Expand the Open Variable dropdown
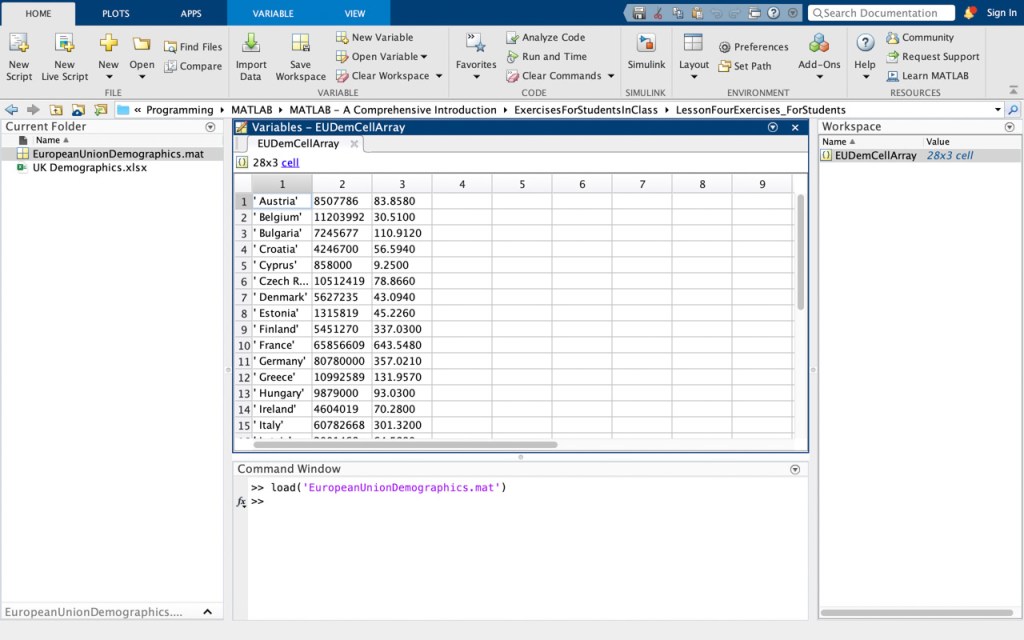The width and height of the screenshot is (1024, 640). click(x=424, y=57)
